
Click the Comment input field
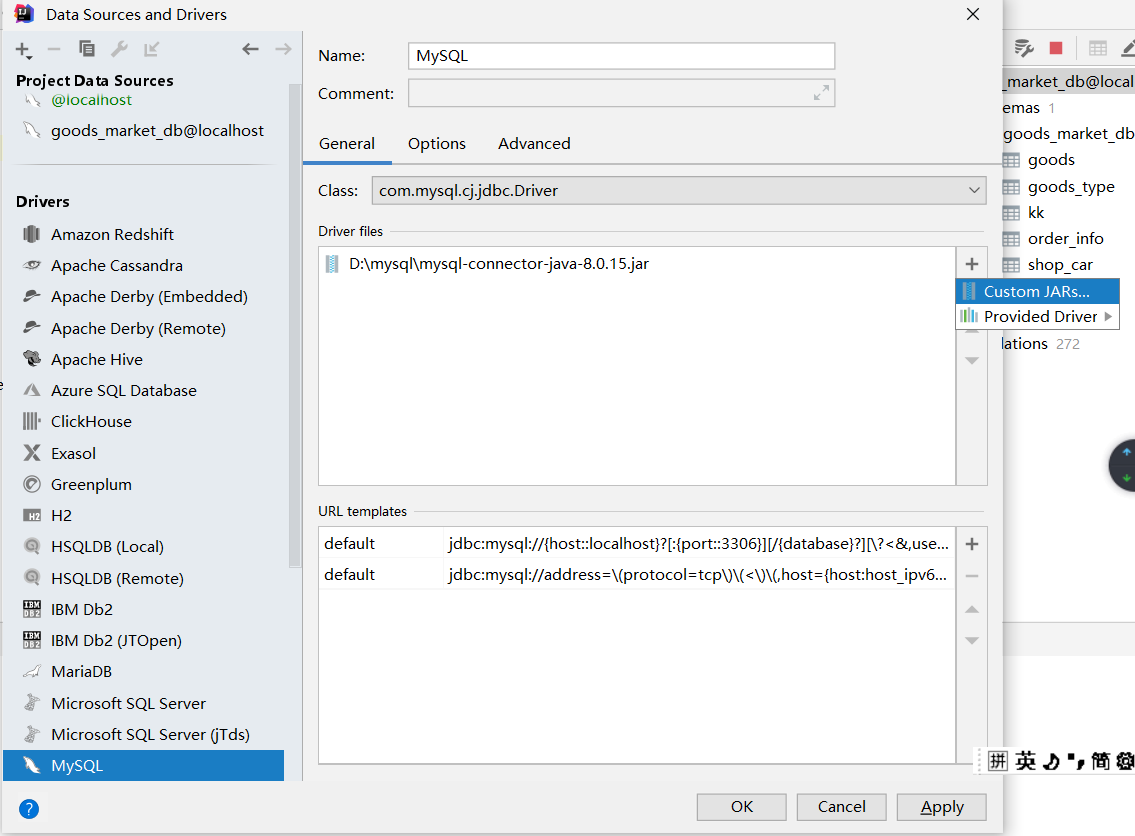[x=621, y=93]
